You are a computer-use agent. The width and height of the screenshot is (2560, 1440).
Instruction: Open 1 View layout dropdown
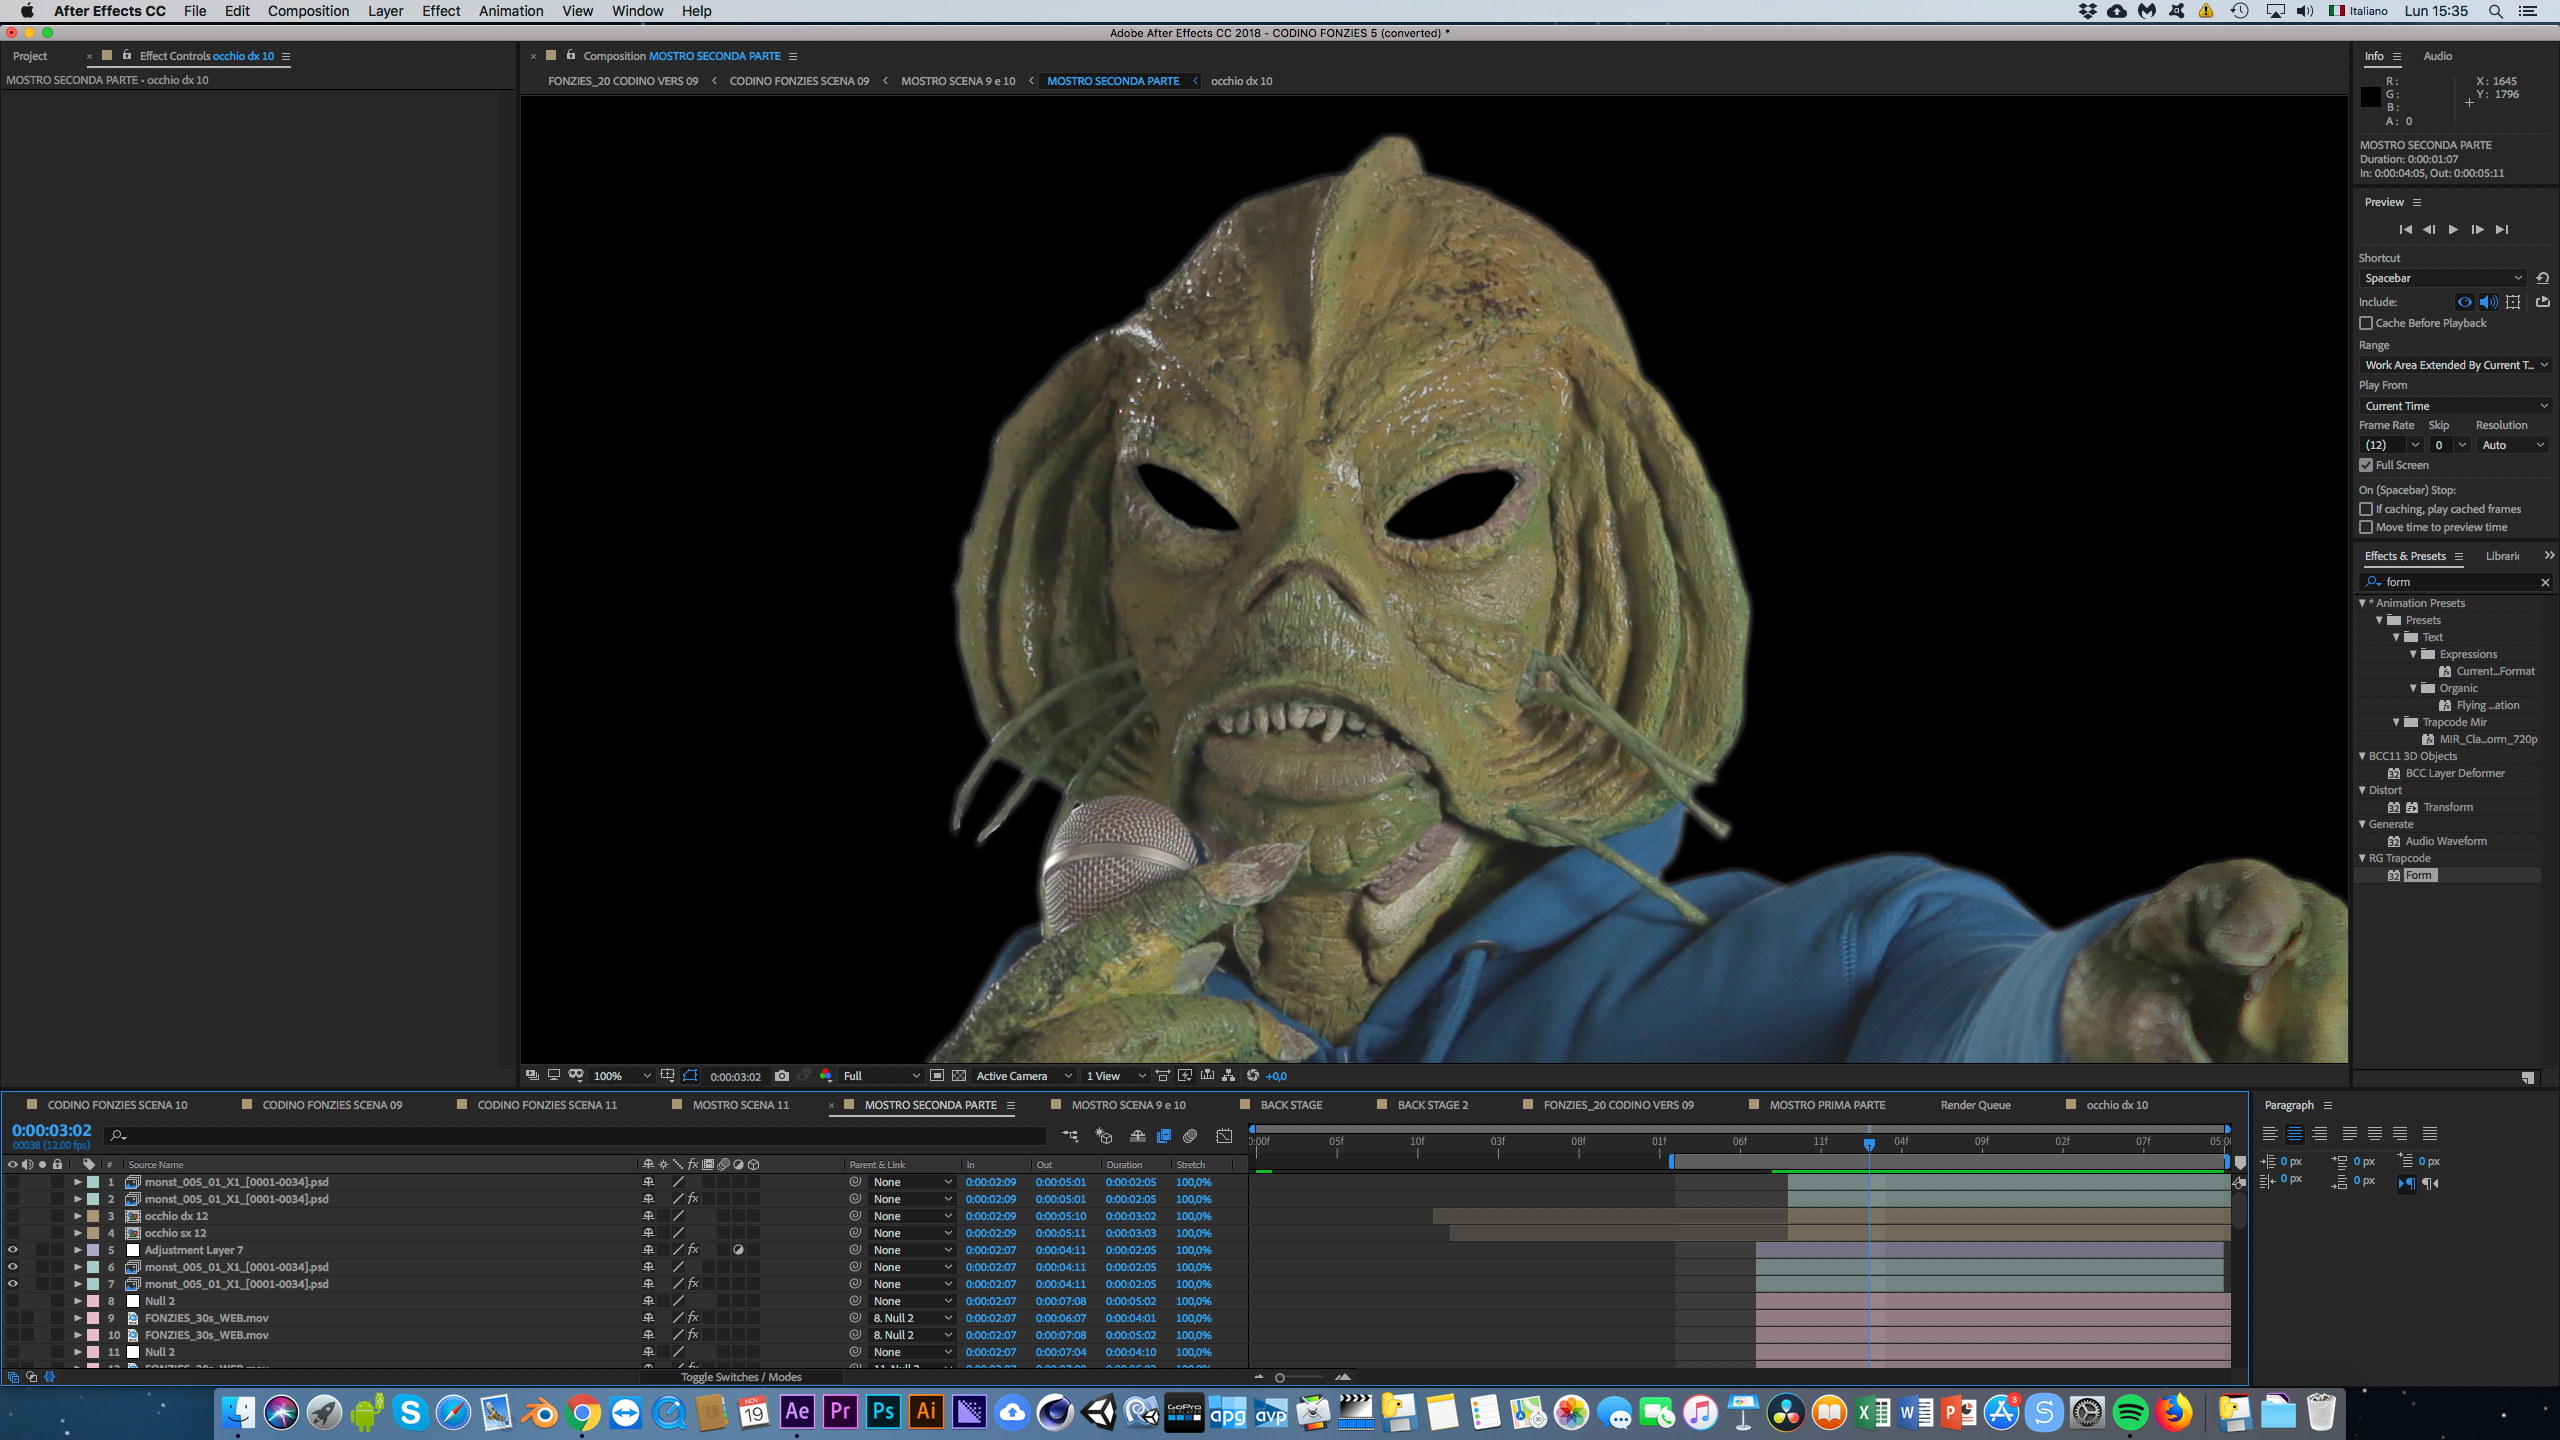click(x=1115, y=1076)
